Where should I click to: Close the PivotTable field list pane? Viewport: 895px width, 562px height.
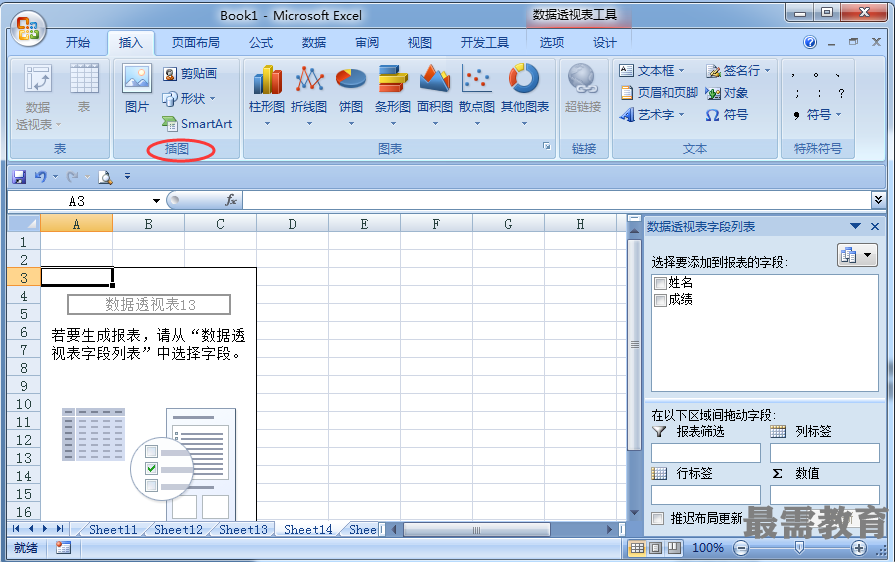click(874, 227)
